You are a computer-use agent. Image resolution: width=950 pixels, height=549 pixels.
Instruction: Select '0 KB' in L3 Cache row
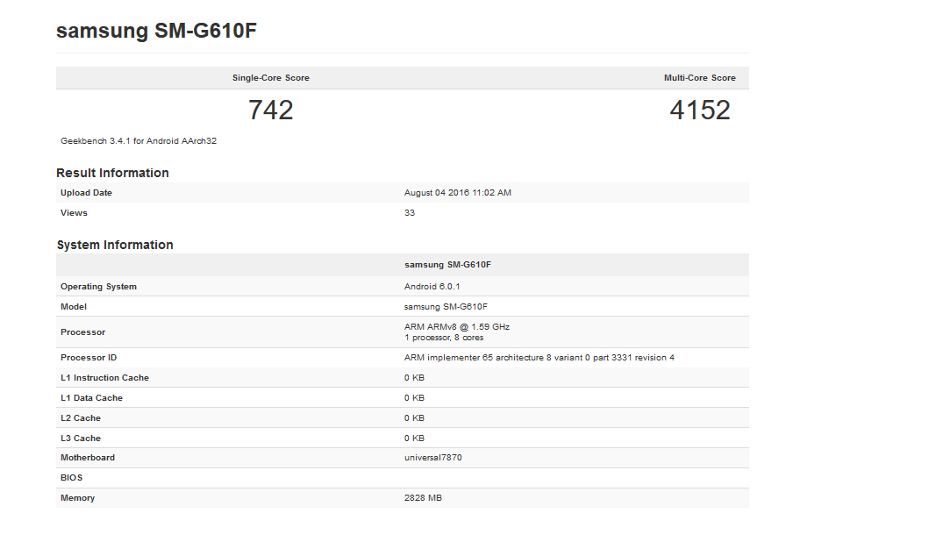click(x=414, y=438)
